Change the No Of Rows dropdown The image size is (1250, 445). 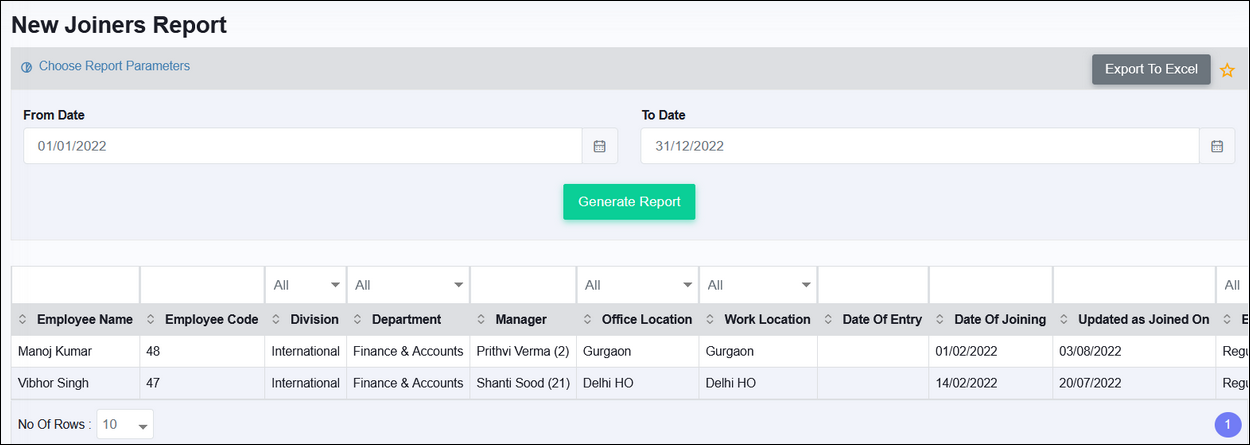point(125,425)
